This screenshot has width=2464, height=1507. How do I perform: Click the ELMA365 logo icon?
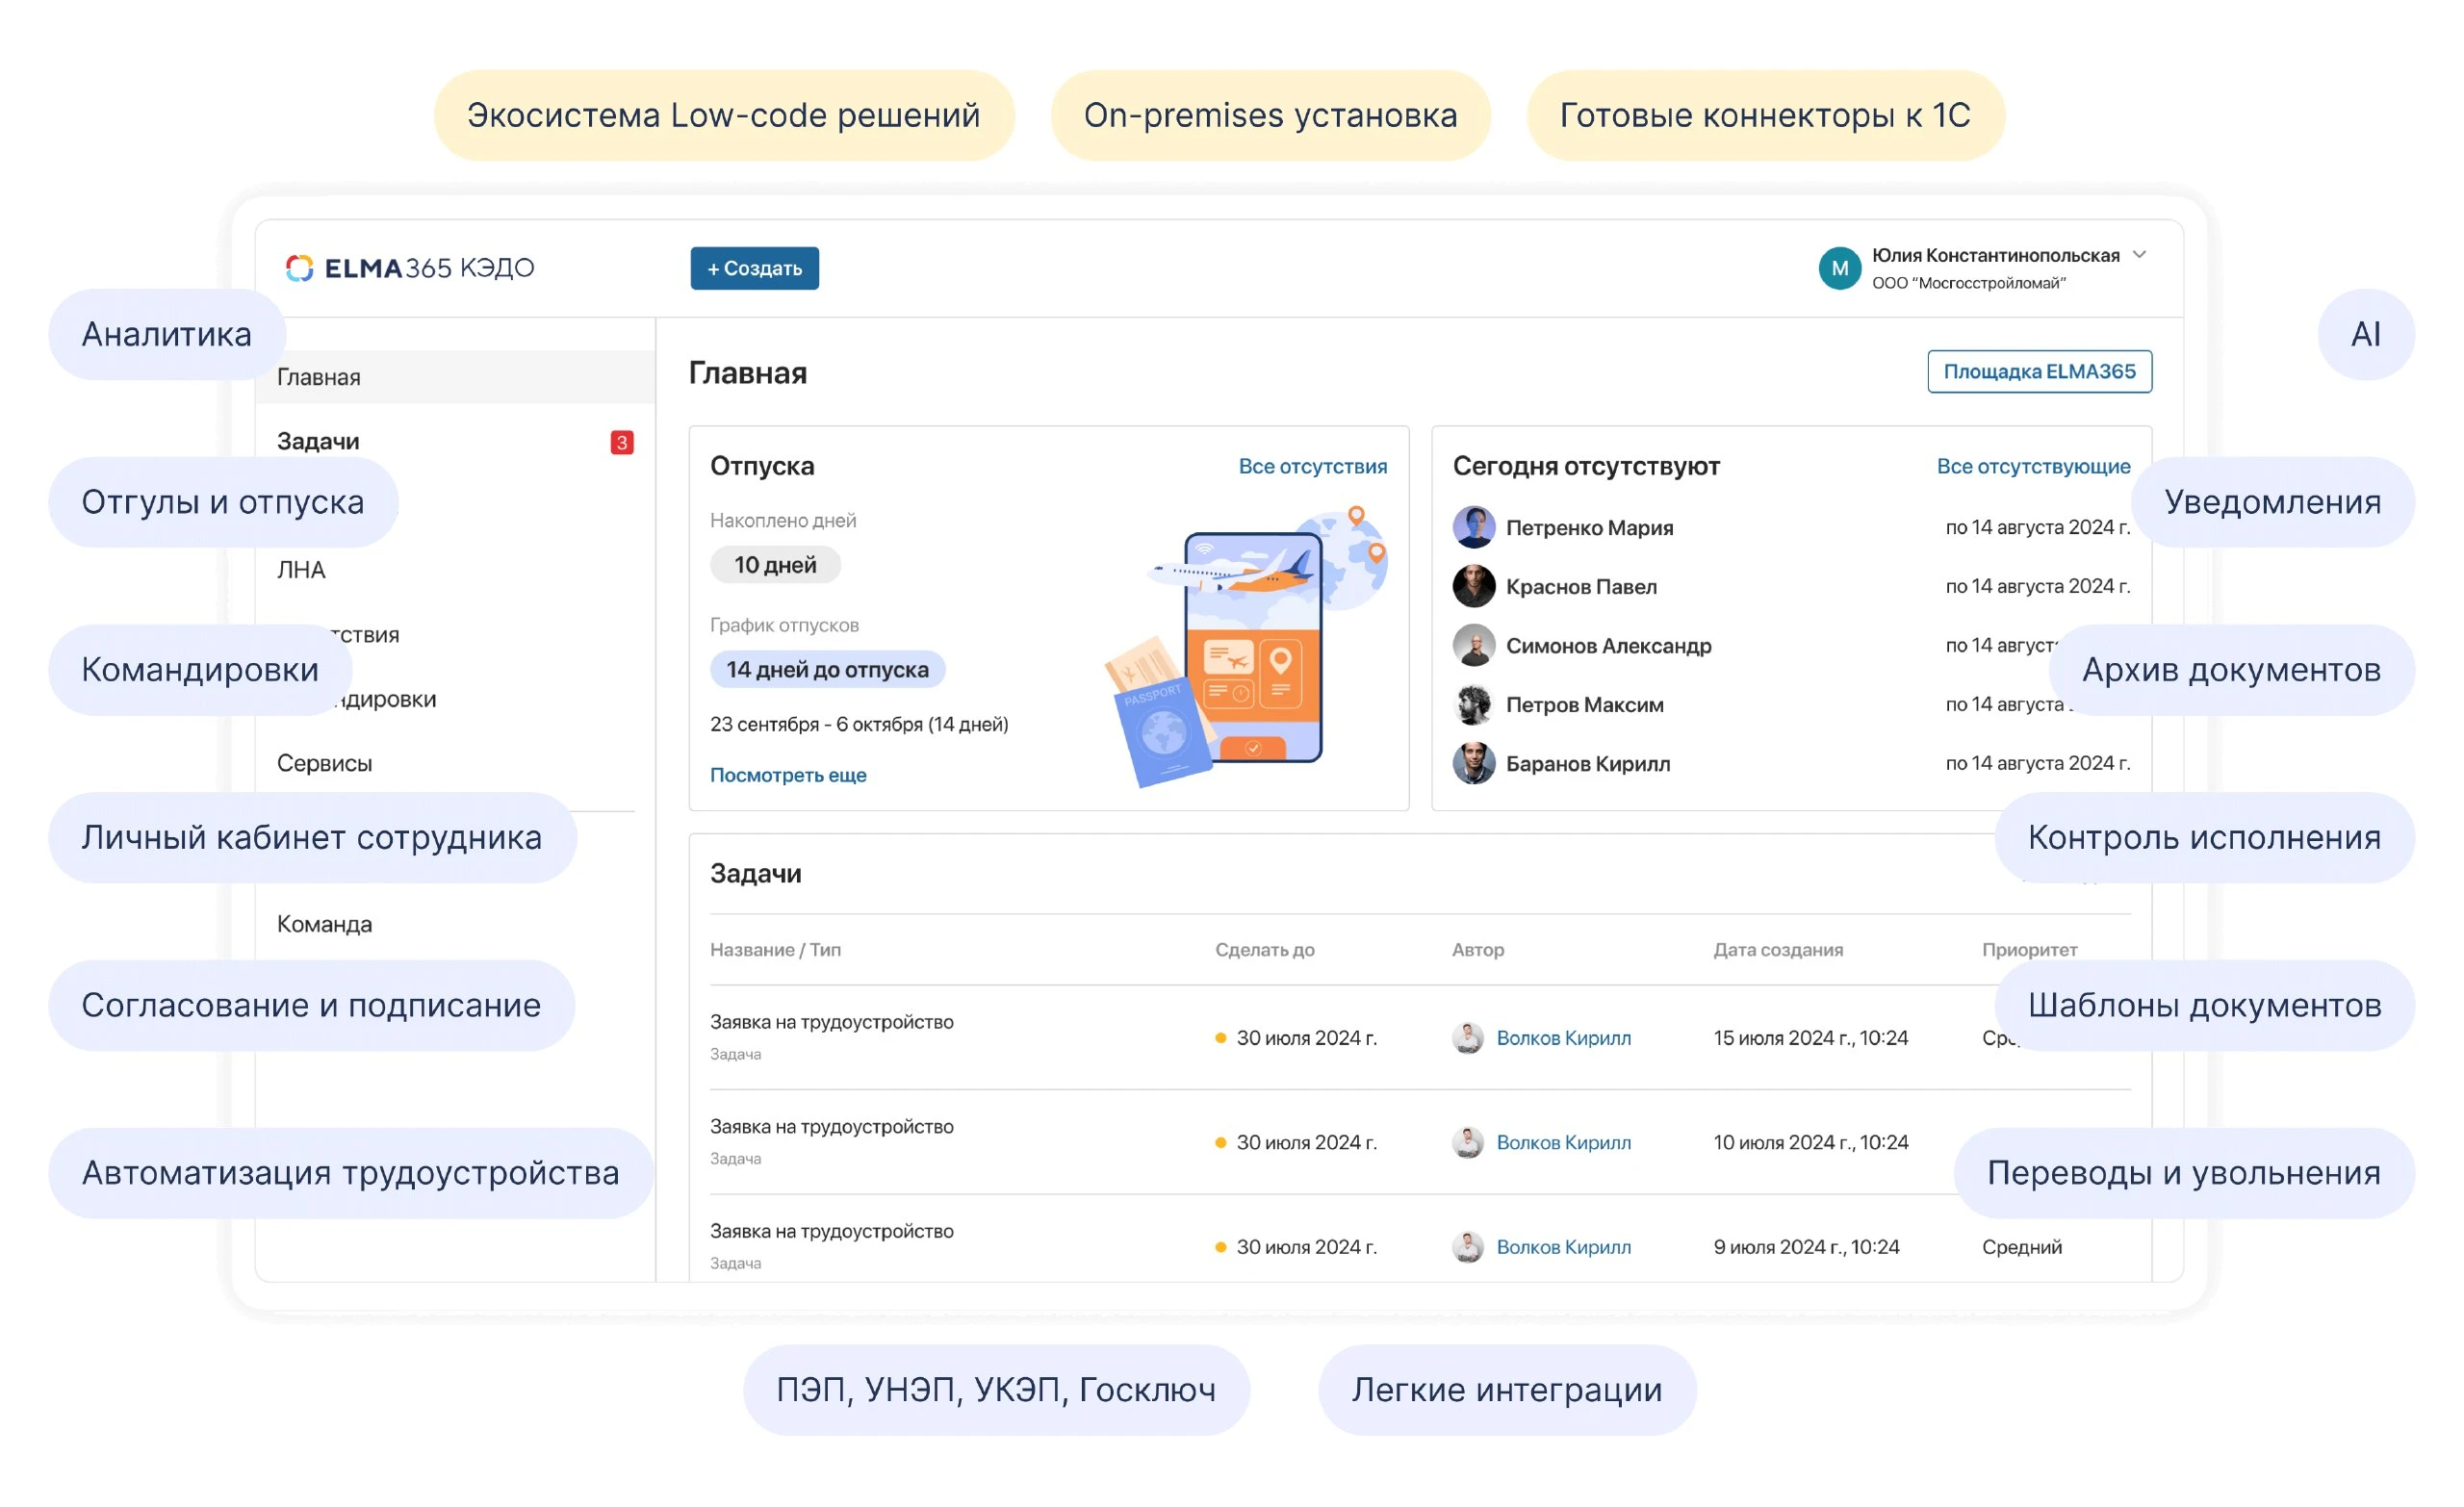(299, 267)
